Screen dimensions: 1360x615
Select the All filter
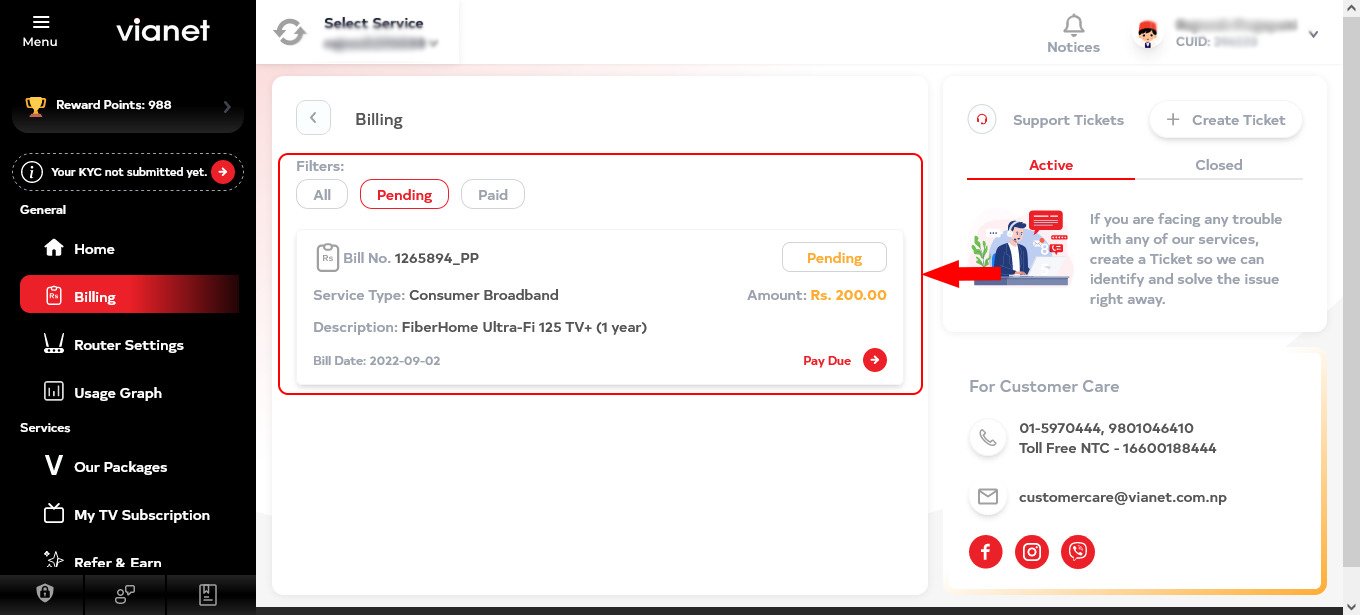[x=322, y=195]
